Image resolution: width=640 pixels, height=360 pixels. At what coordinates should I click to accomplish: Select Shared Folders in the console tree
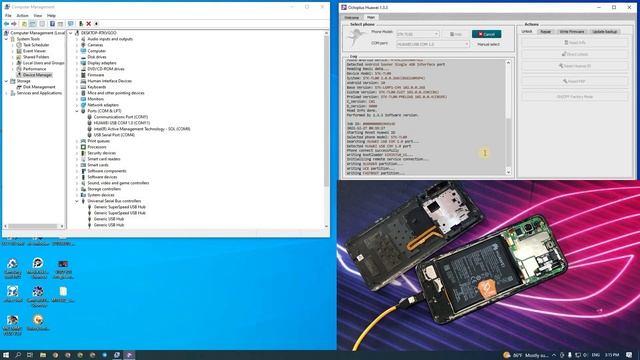36,57
